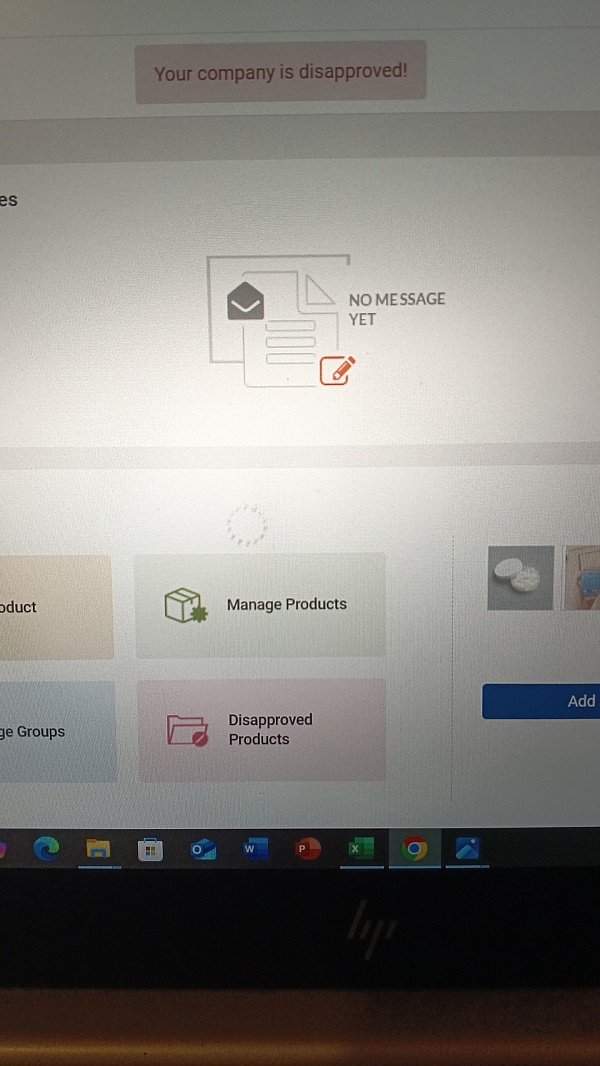
Task: Open the Manage Products tile
Action: (x=260, y=605)
